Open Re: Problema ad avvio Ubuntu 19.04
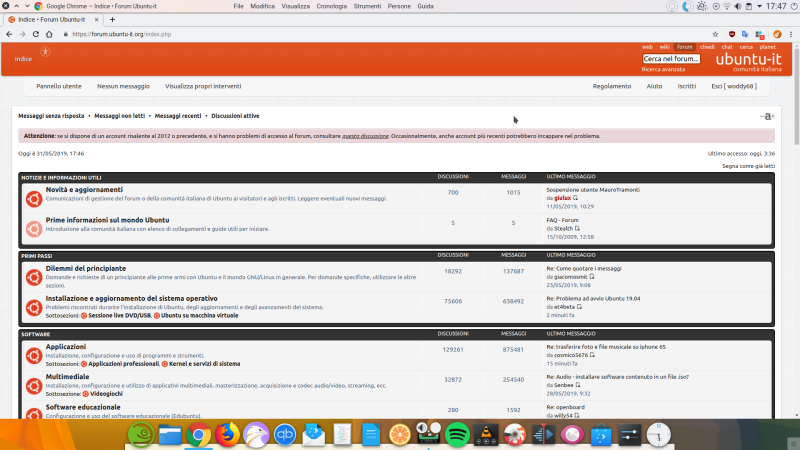Screen dimensions: 800x450 click(x=593, y=298)
